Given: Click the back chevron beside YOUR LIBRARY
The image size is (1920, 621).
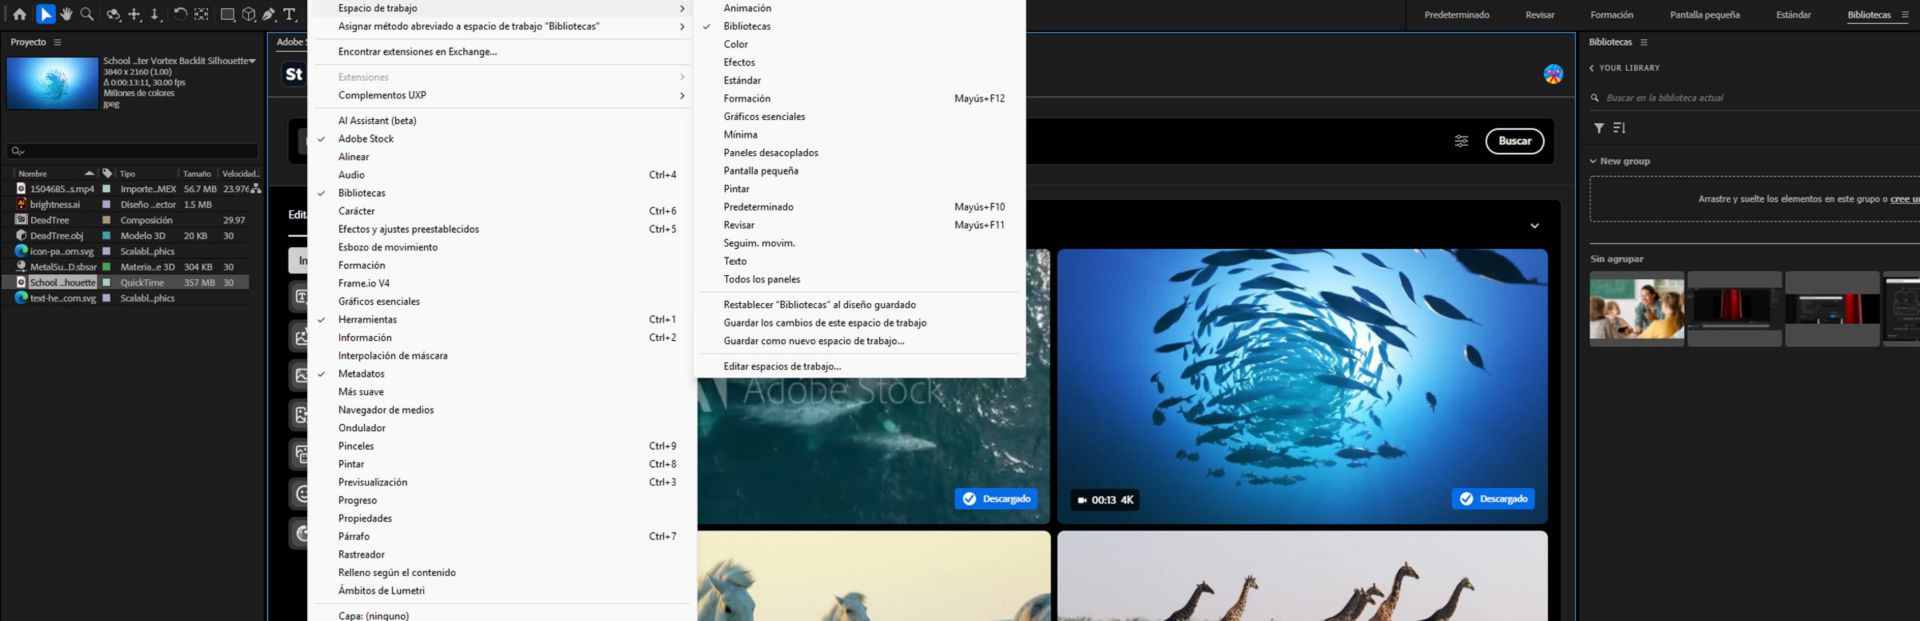Looking at the screenshot, I should pyautogui.click(x=1592, y=68).
